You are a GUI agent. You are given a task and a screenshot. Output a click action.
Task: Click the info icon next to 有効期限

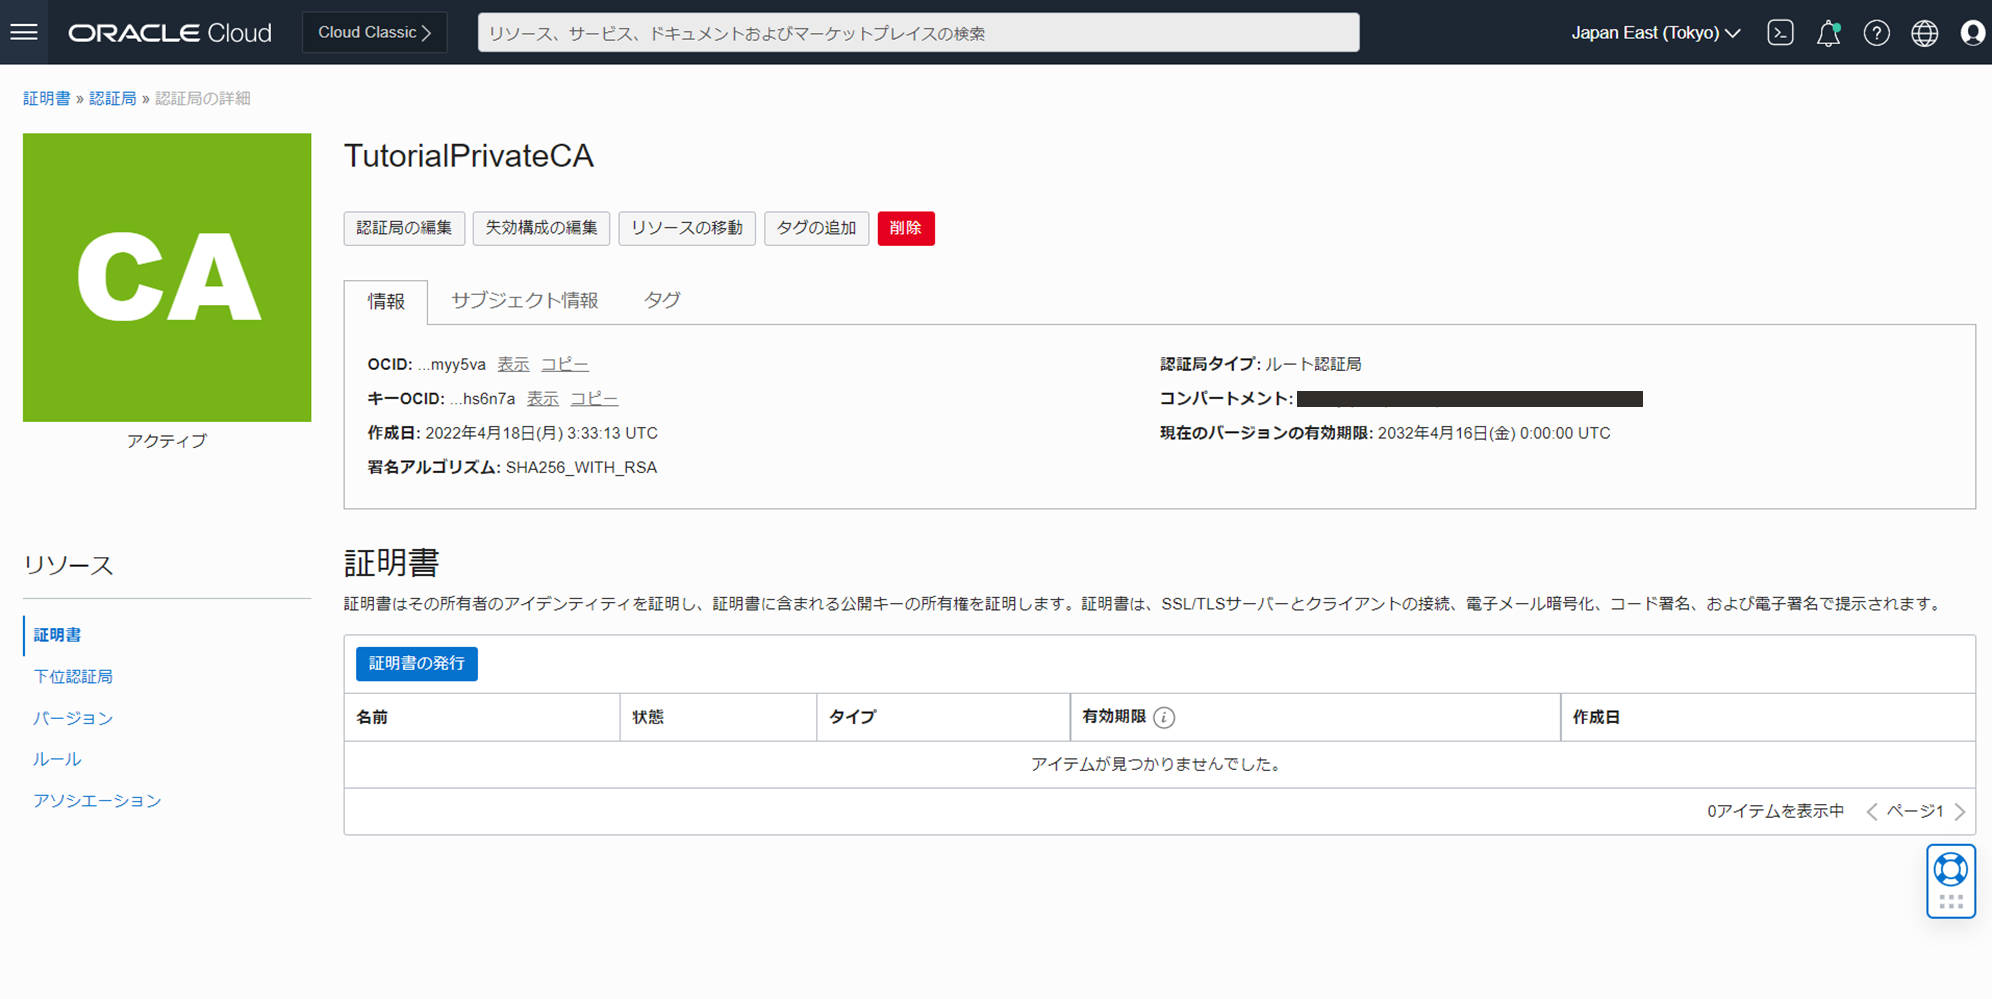1163,717
